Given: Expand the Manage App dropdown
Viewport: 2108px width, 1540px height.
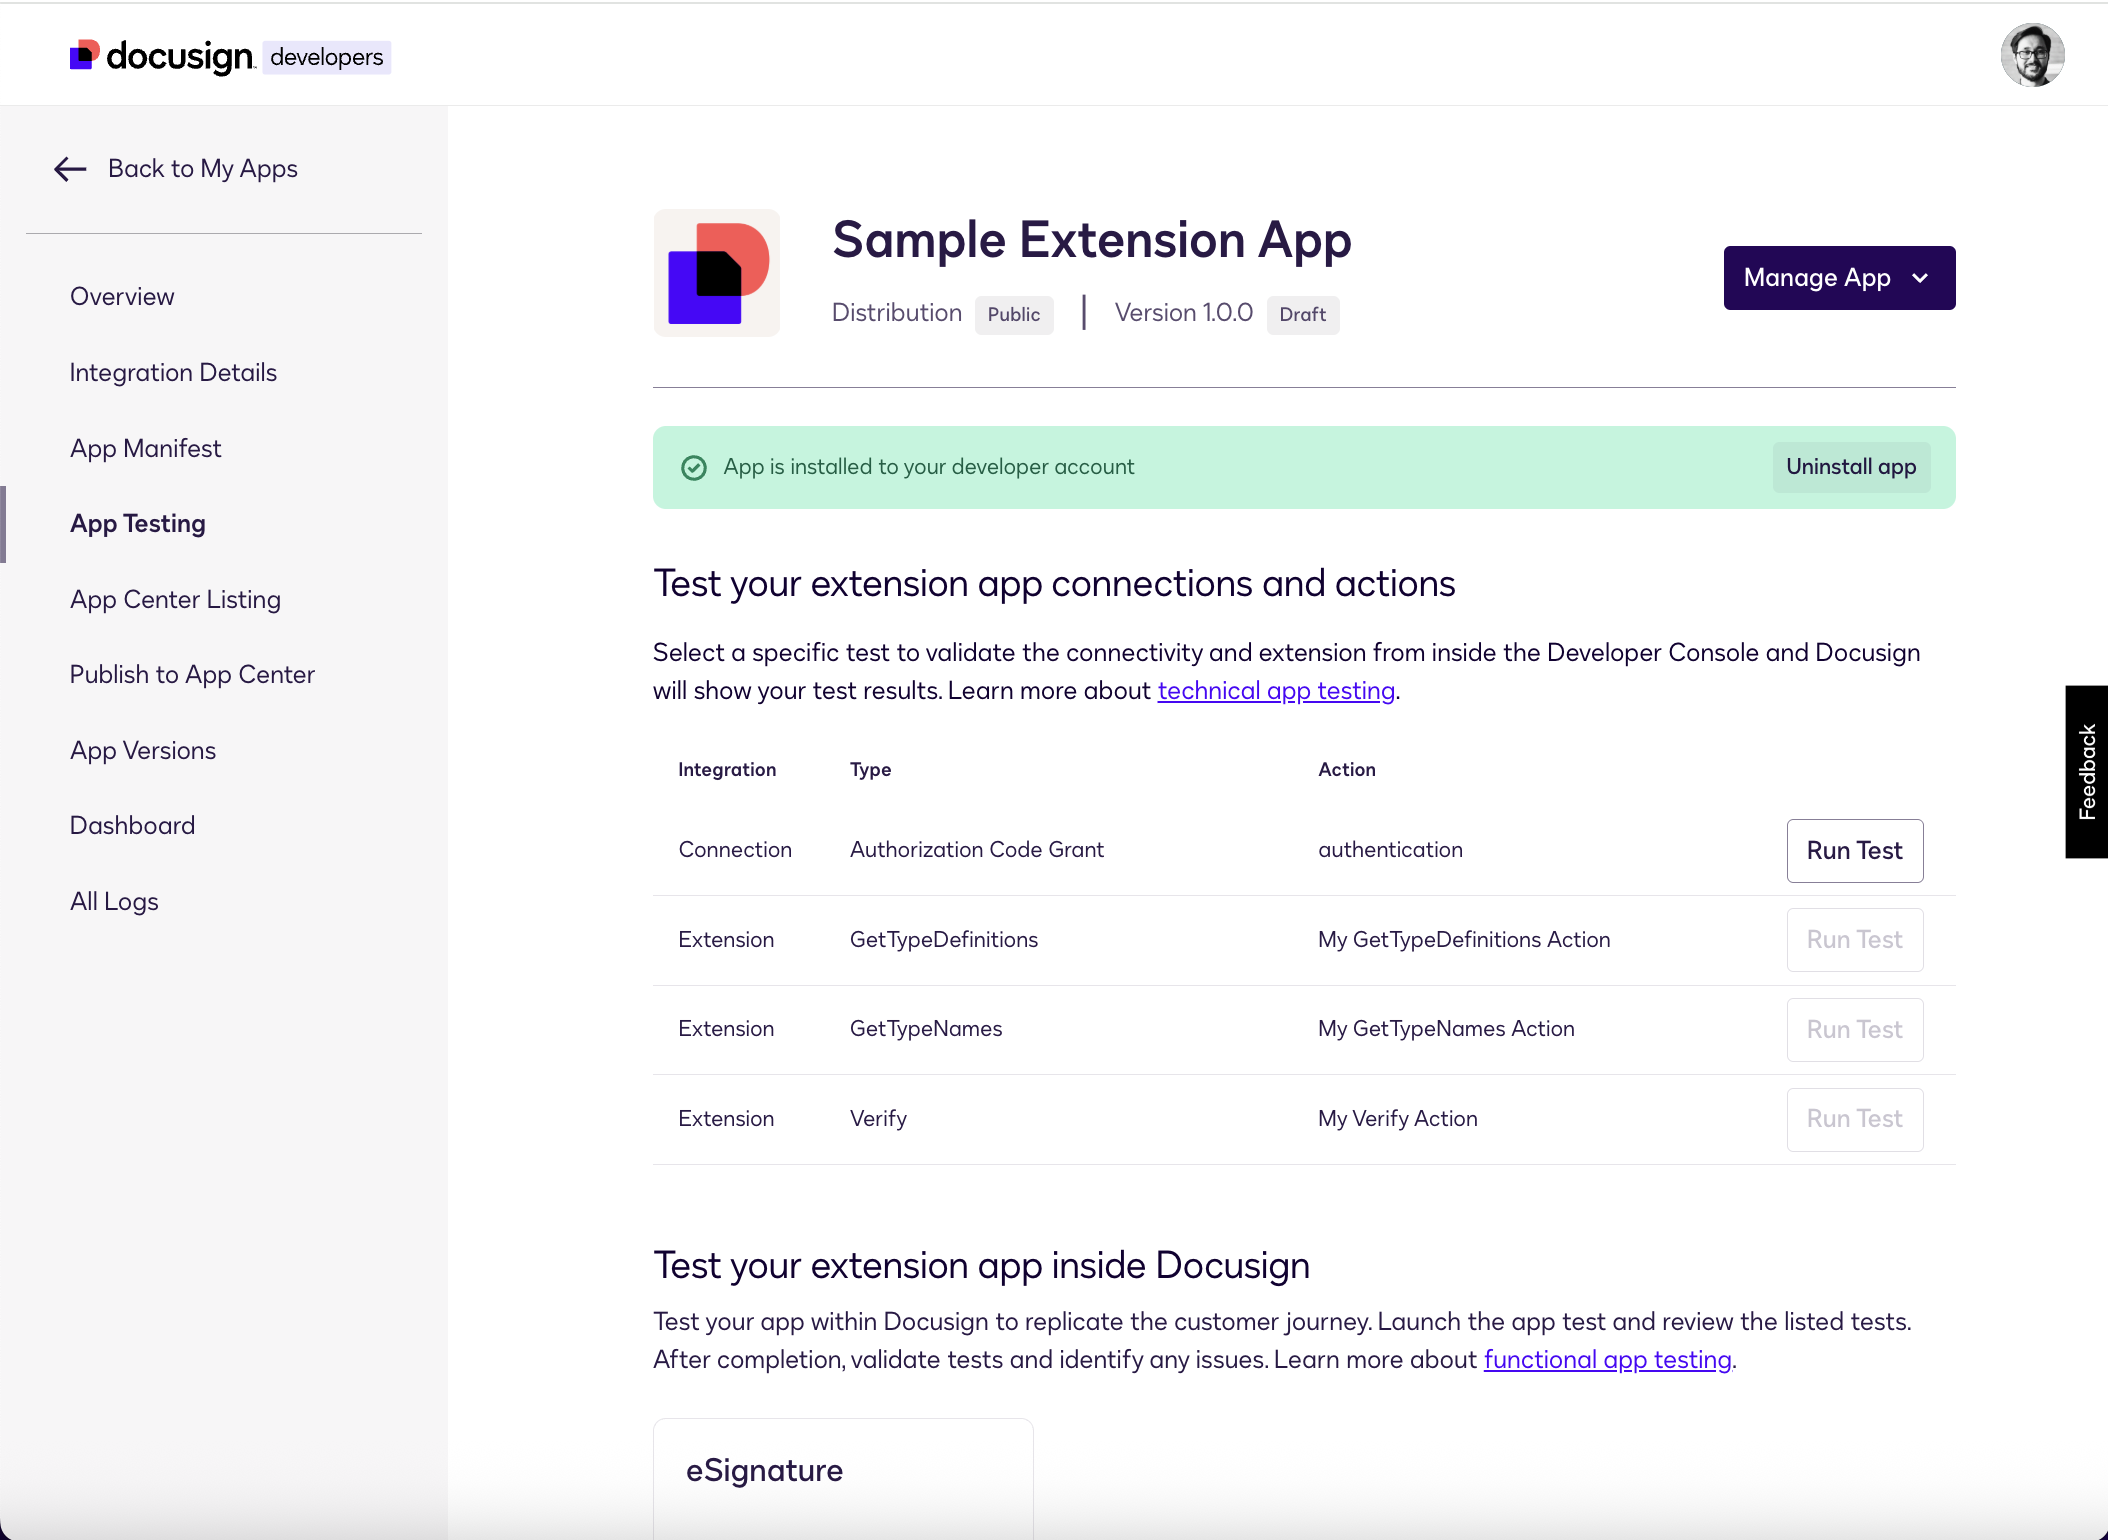Looking at the screenshot, I should 1838,277.
